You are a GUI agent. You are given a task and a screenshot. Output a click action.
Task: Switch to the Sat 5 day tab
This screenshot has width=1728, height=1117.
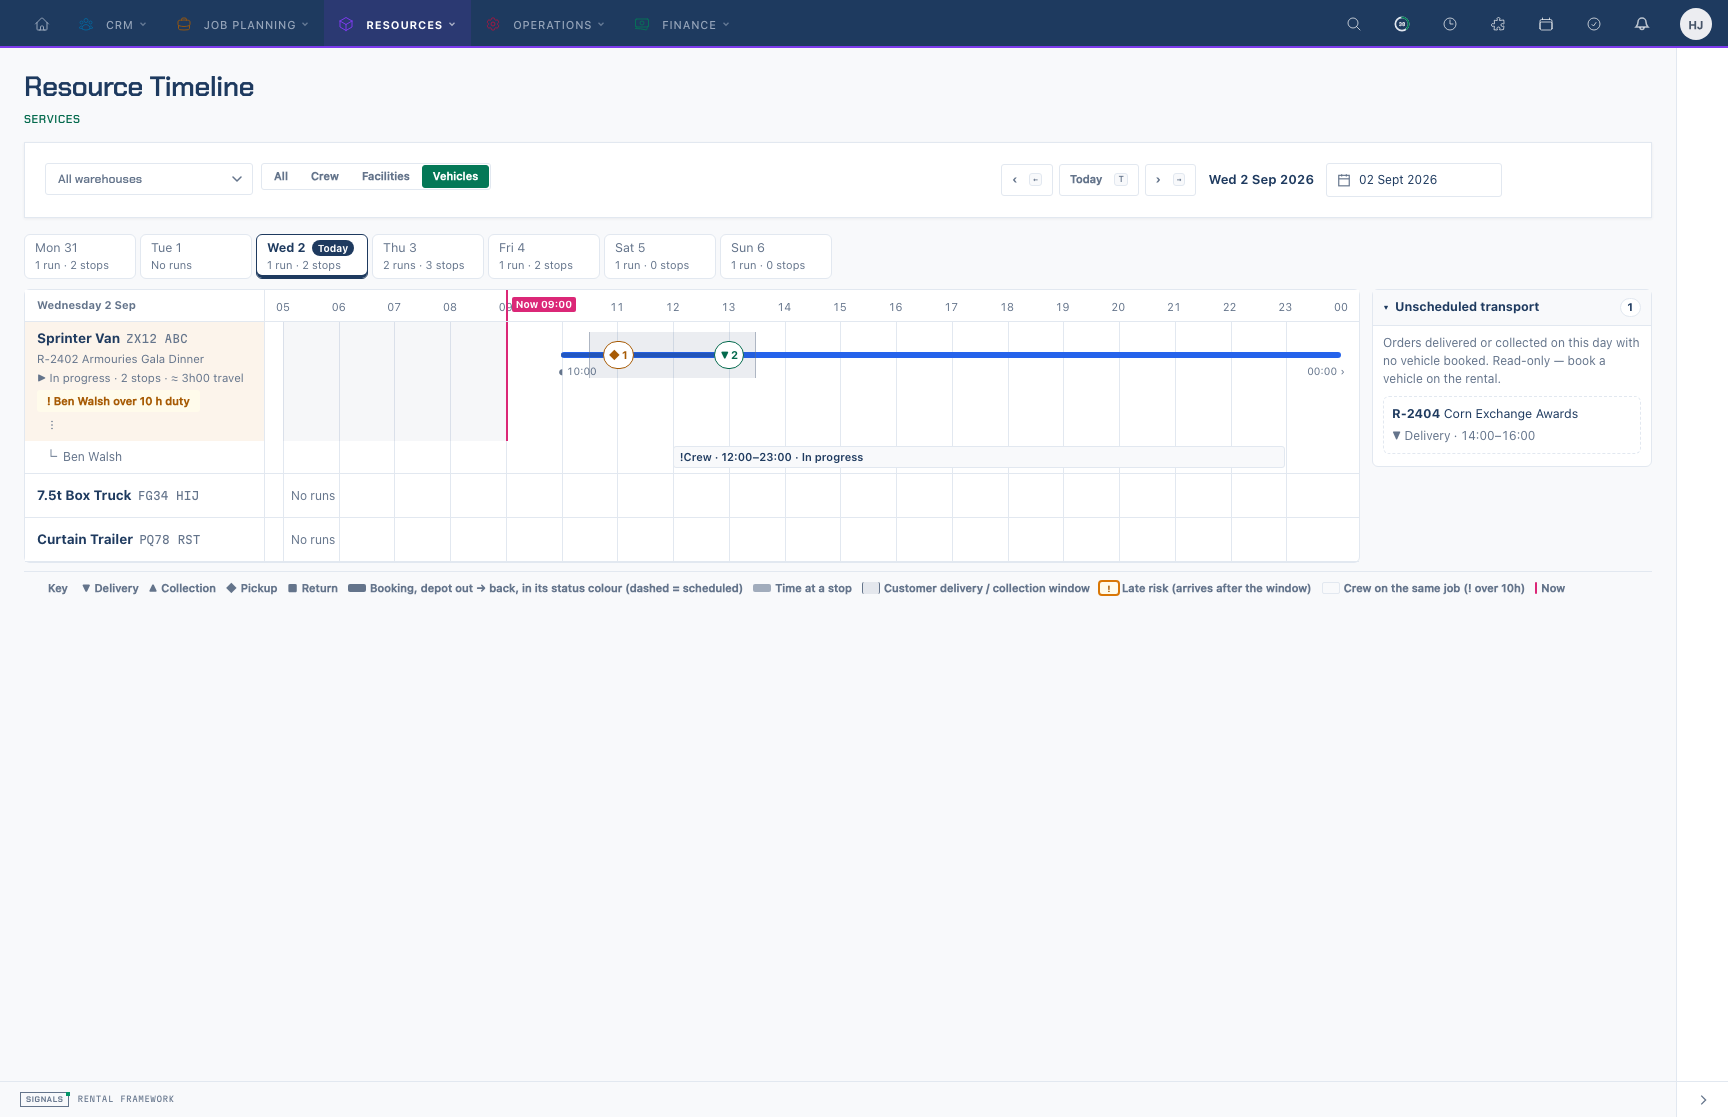660,256
